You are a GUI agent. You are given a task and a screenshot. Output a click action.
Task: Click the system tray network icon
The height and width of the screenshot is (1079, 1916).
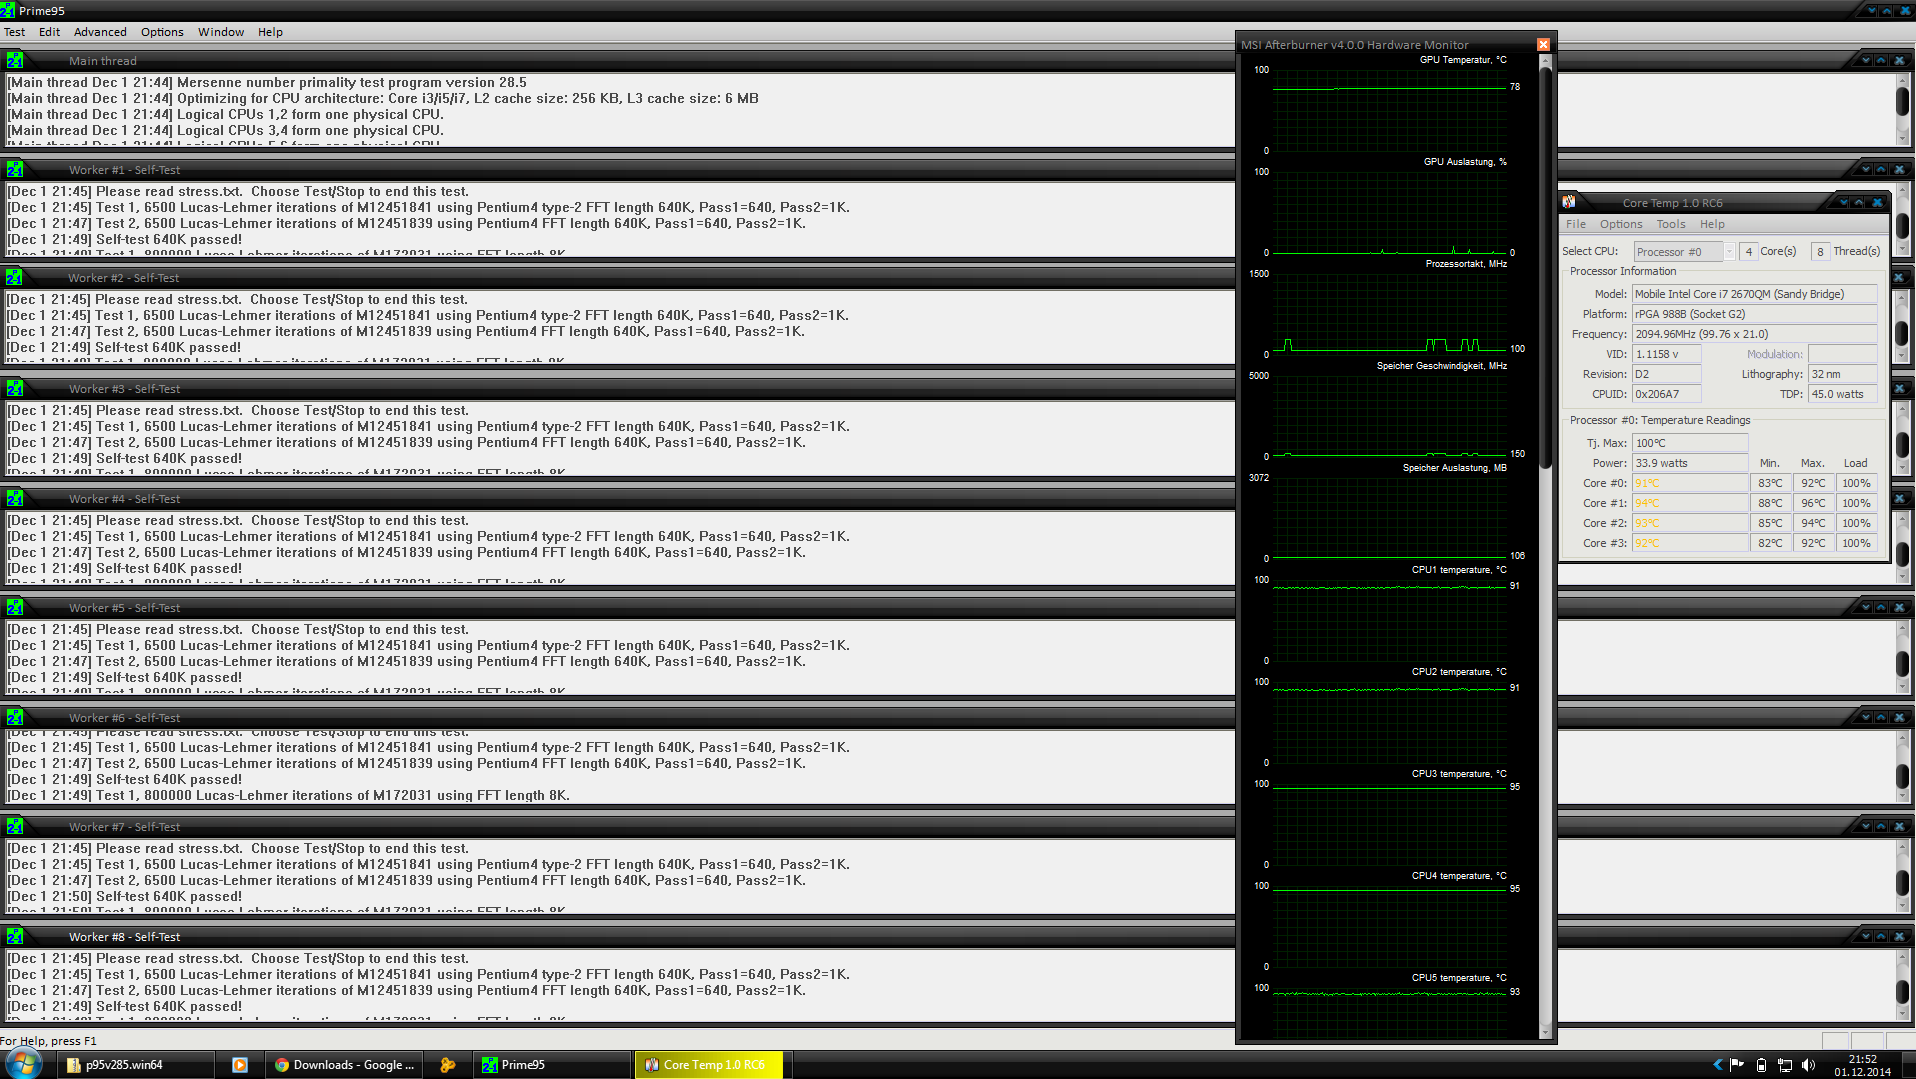pyautogui.click(x=1785, y=1065)
